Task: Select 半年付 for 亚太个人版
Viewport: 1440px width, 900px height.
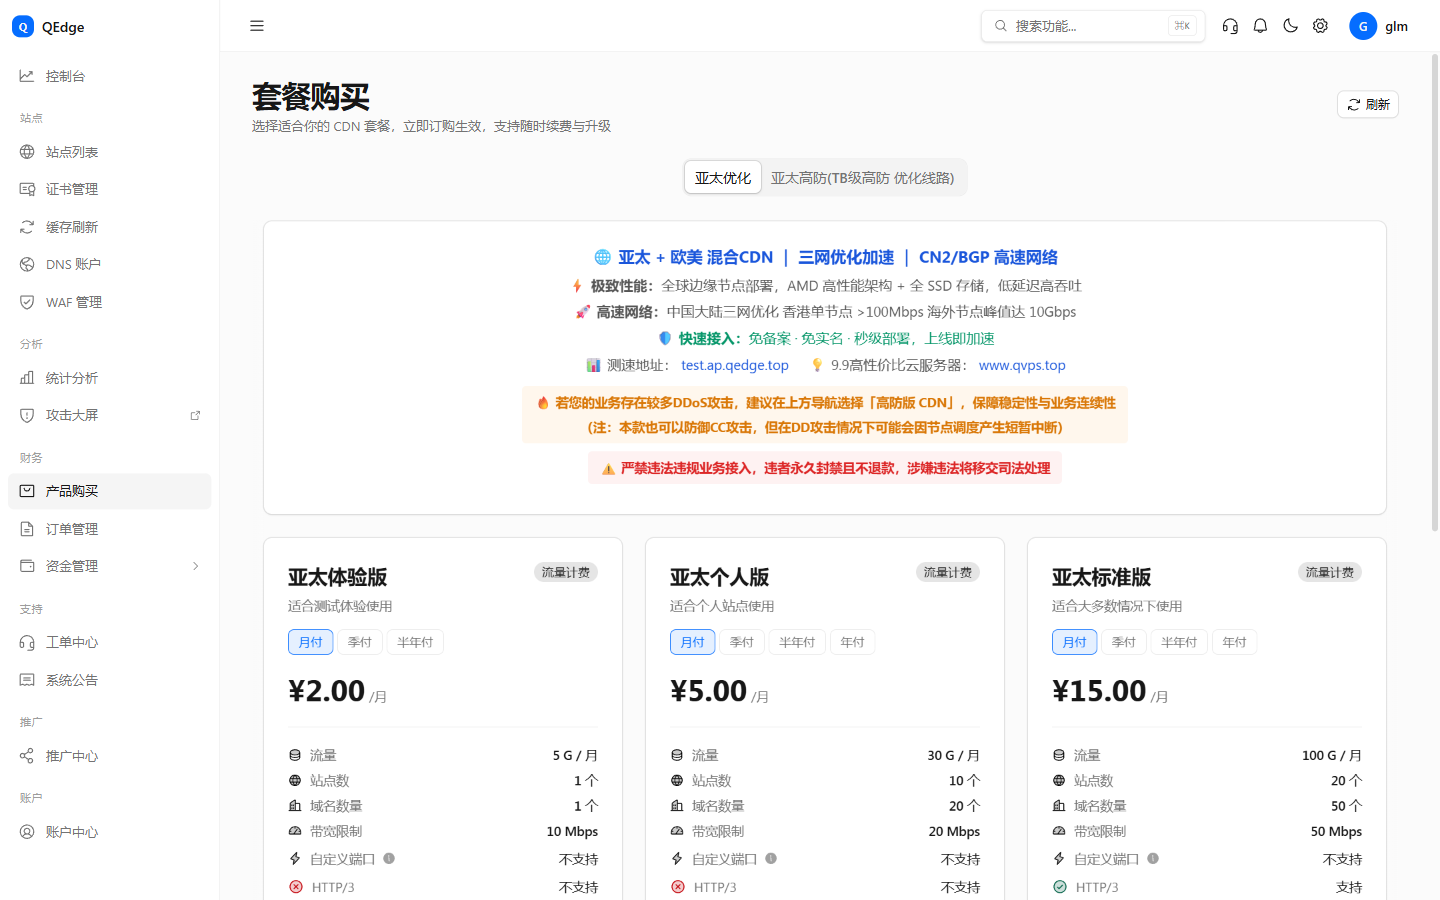Action: 797,642
